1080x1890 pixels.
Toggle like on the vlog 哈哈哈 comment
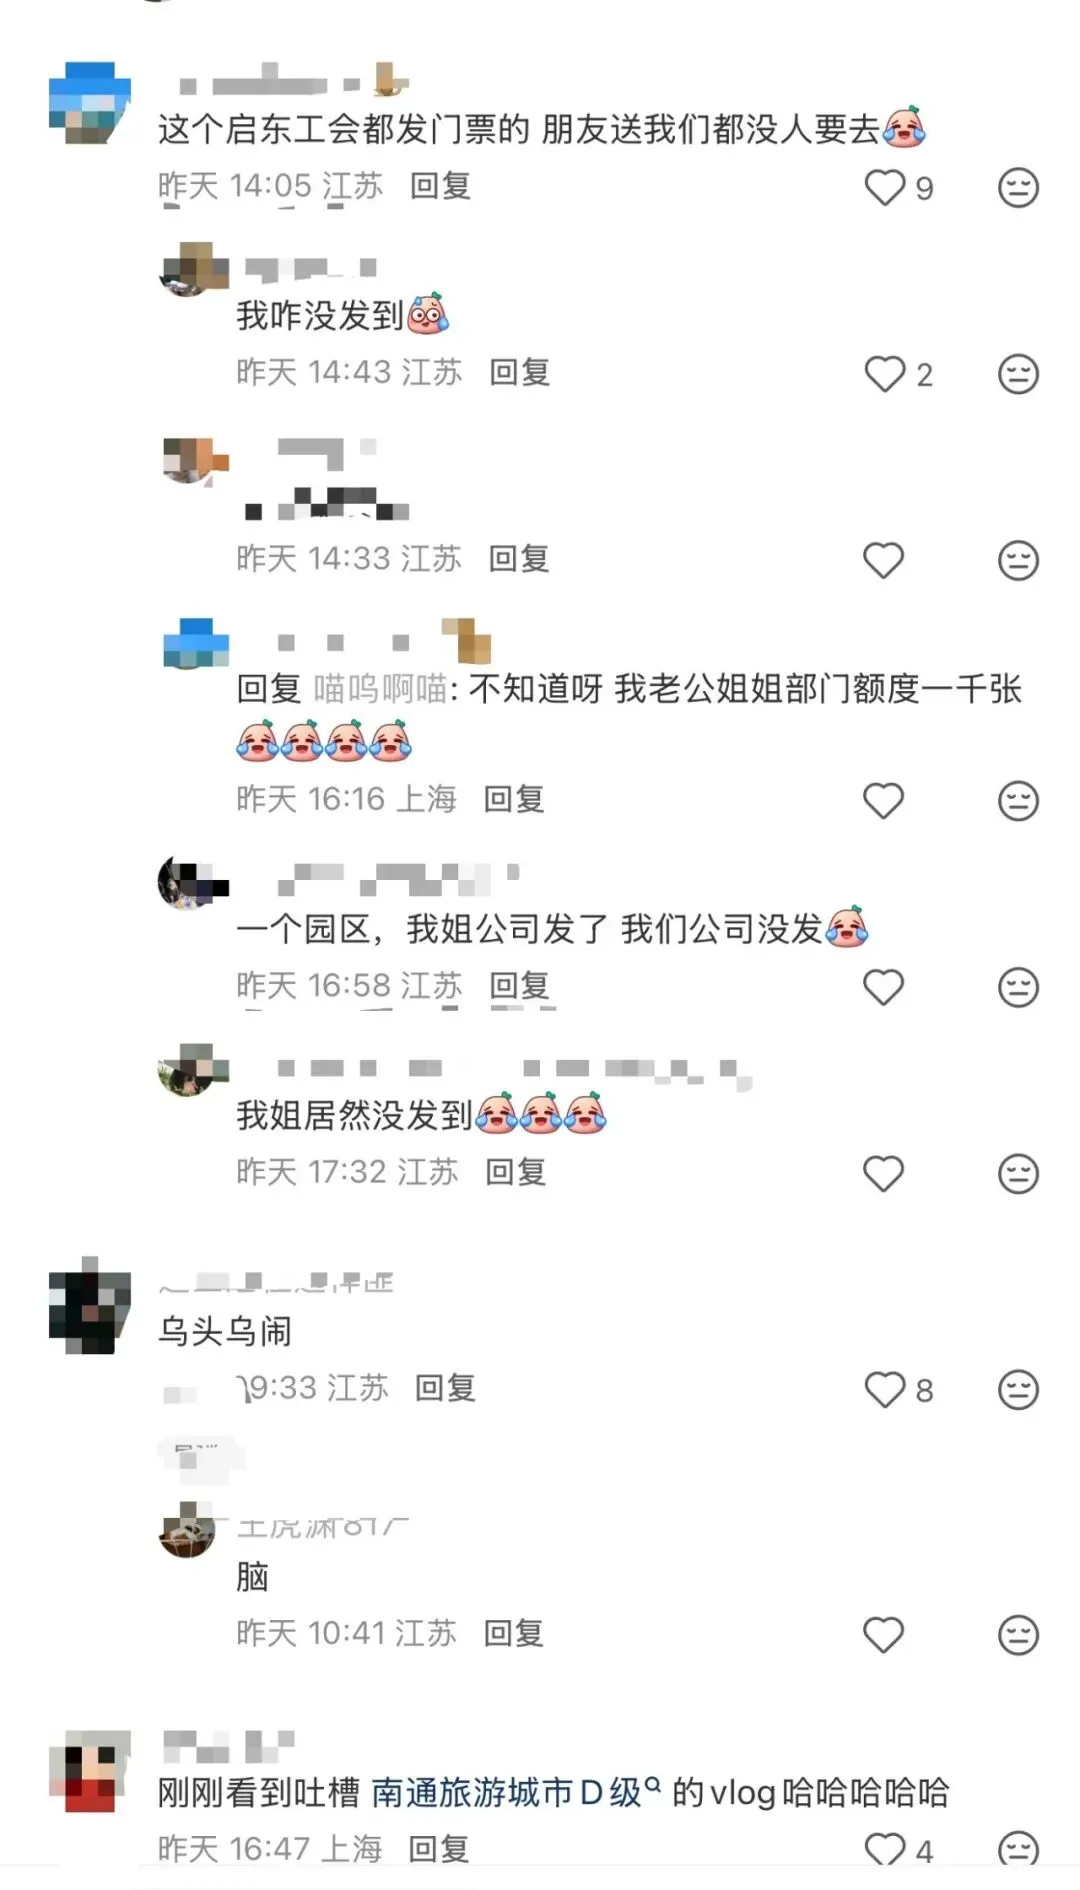(x=884, y=1849)
